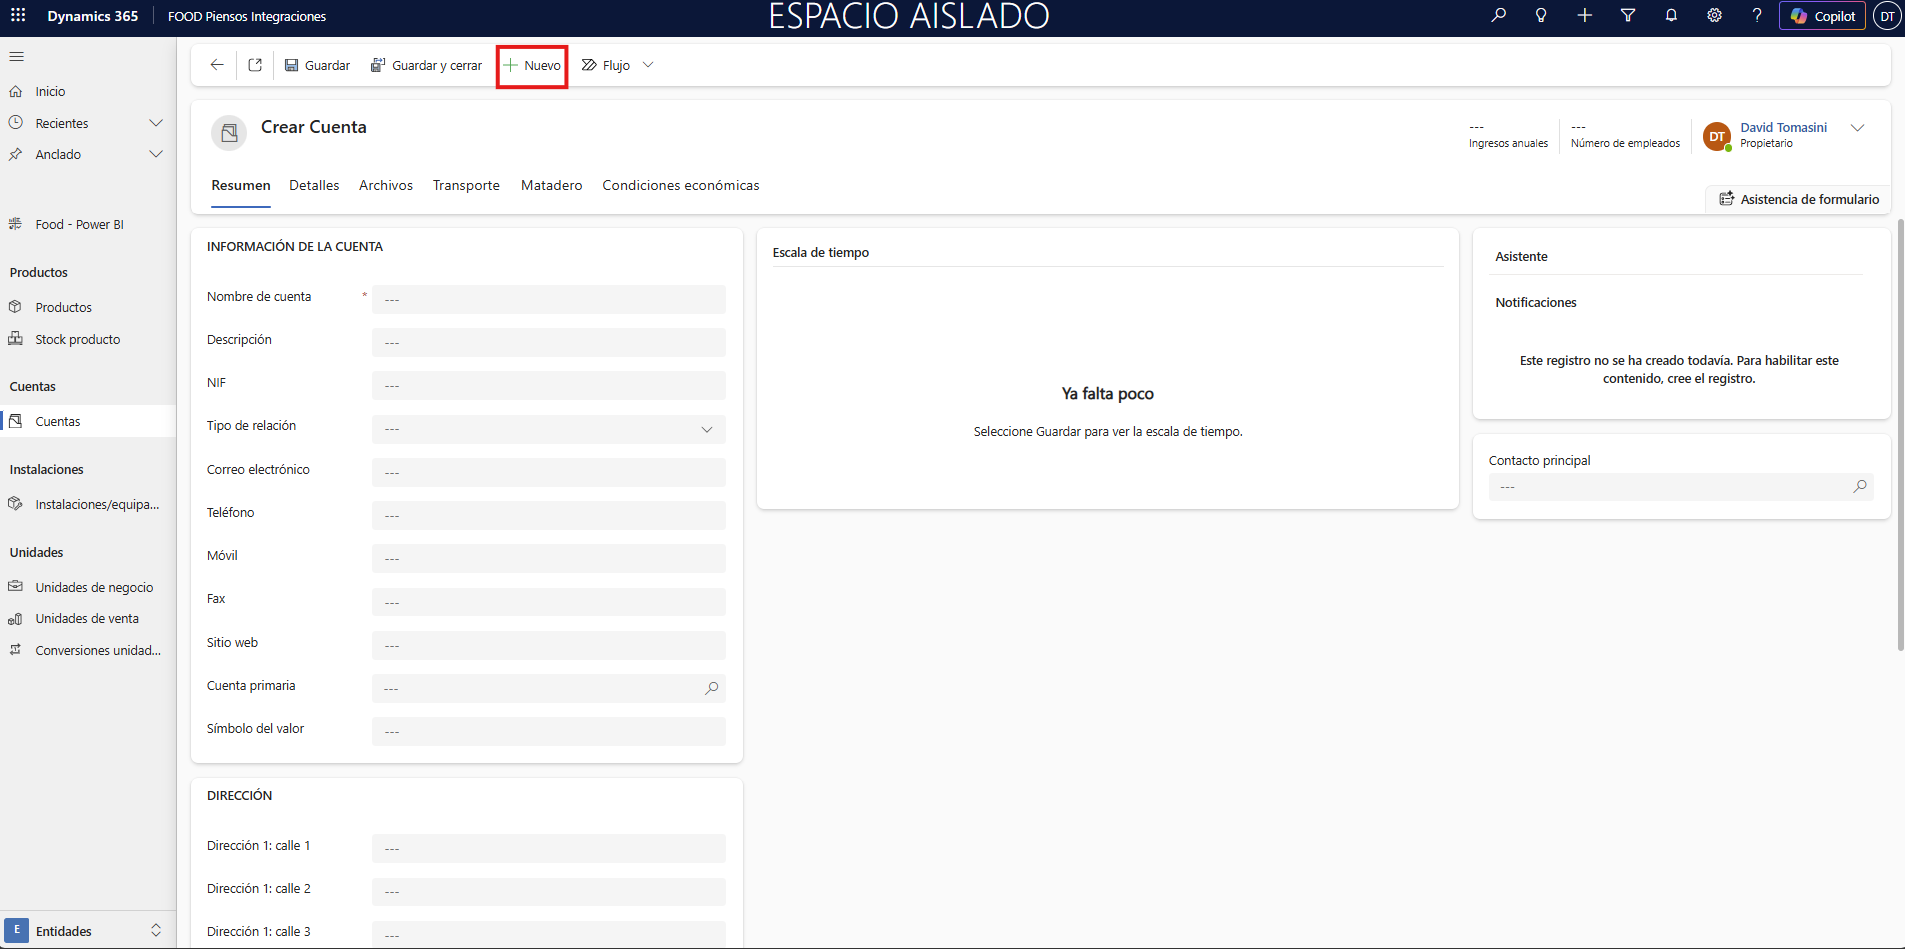
Task: Click the Nombre de cuenta field
Action: coord(548,299)
